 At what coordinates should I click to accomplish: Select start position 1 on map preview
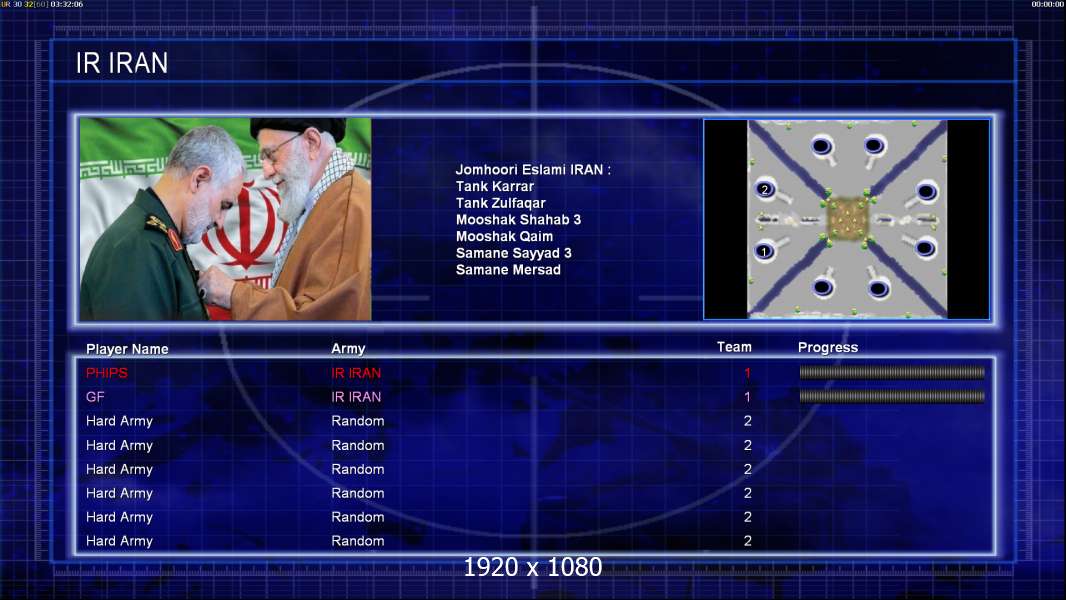tap(764, 251)
